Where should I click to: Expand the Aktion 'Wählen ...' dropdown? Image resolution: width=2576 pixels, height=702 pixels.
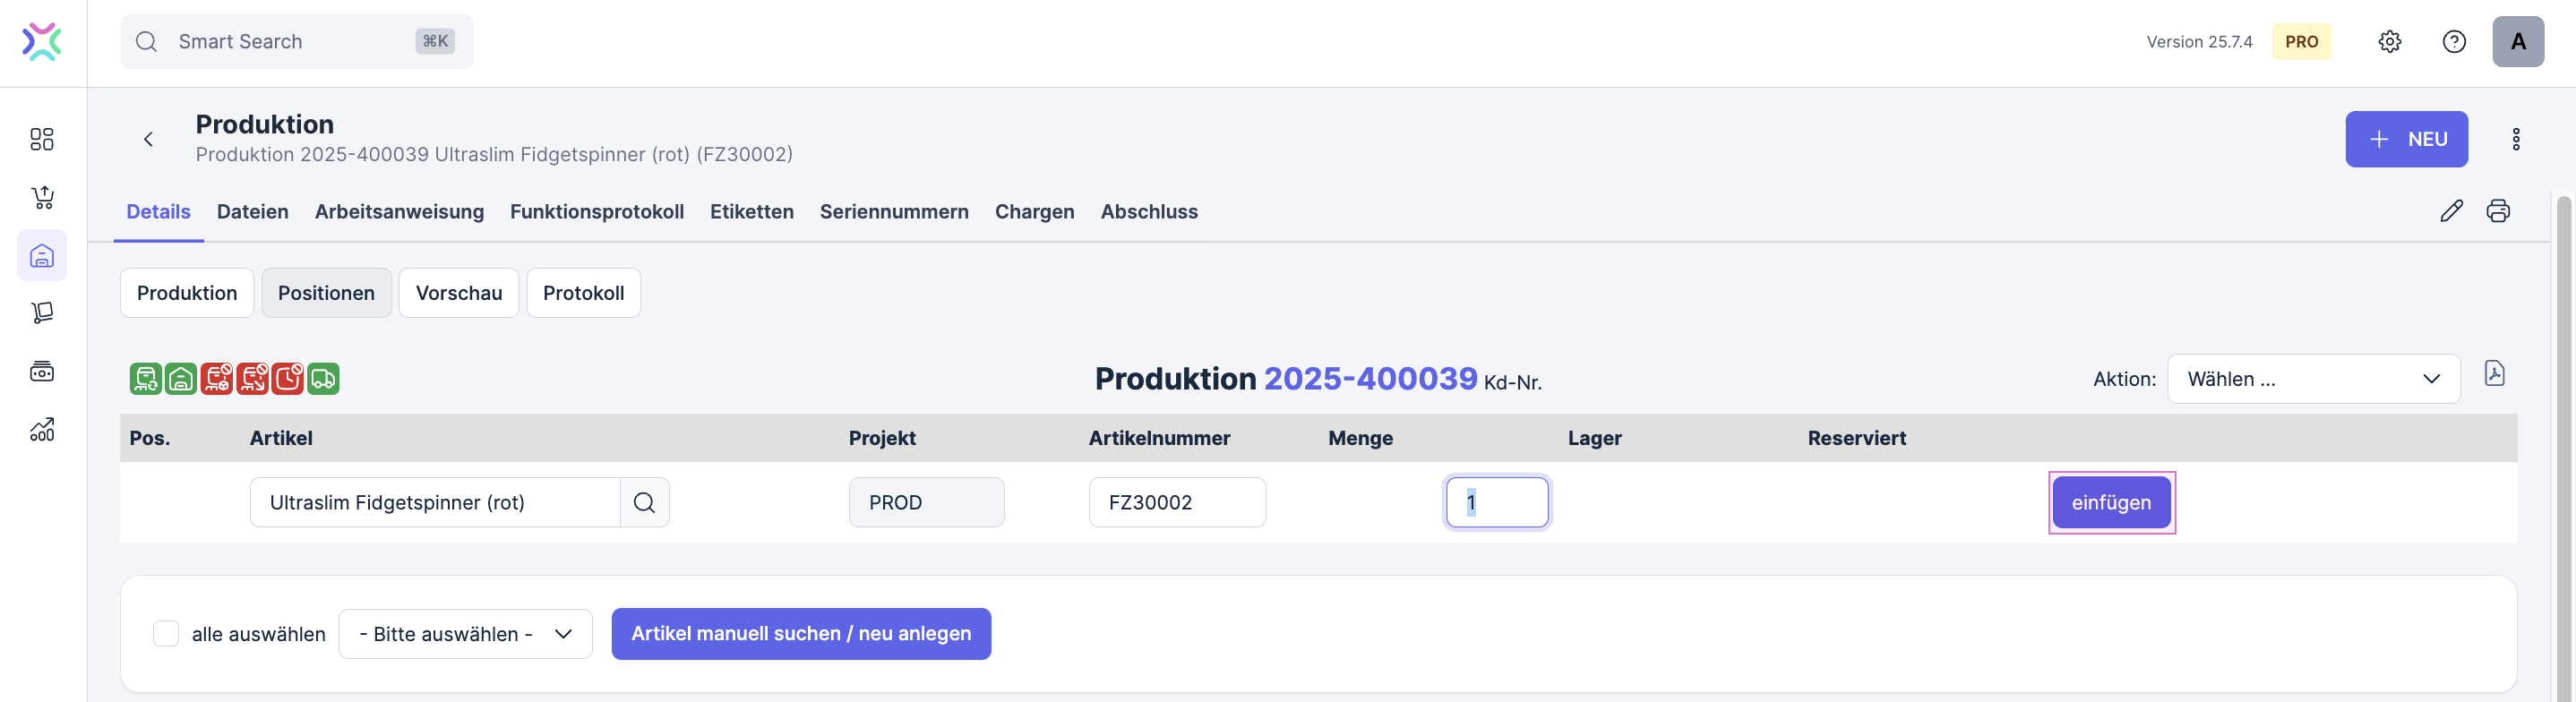click(2313, 380)
